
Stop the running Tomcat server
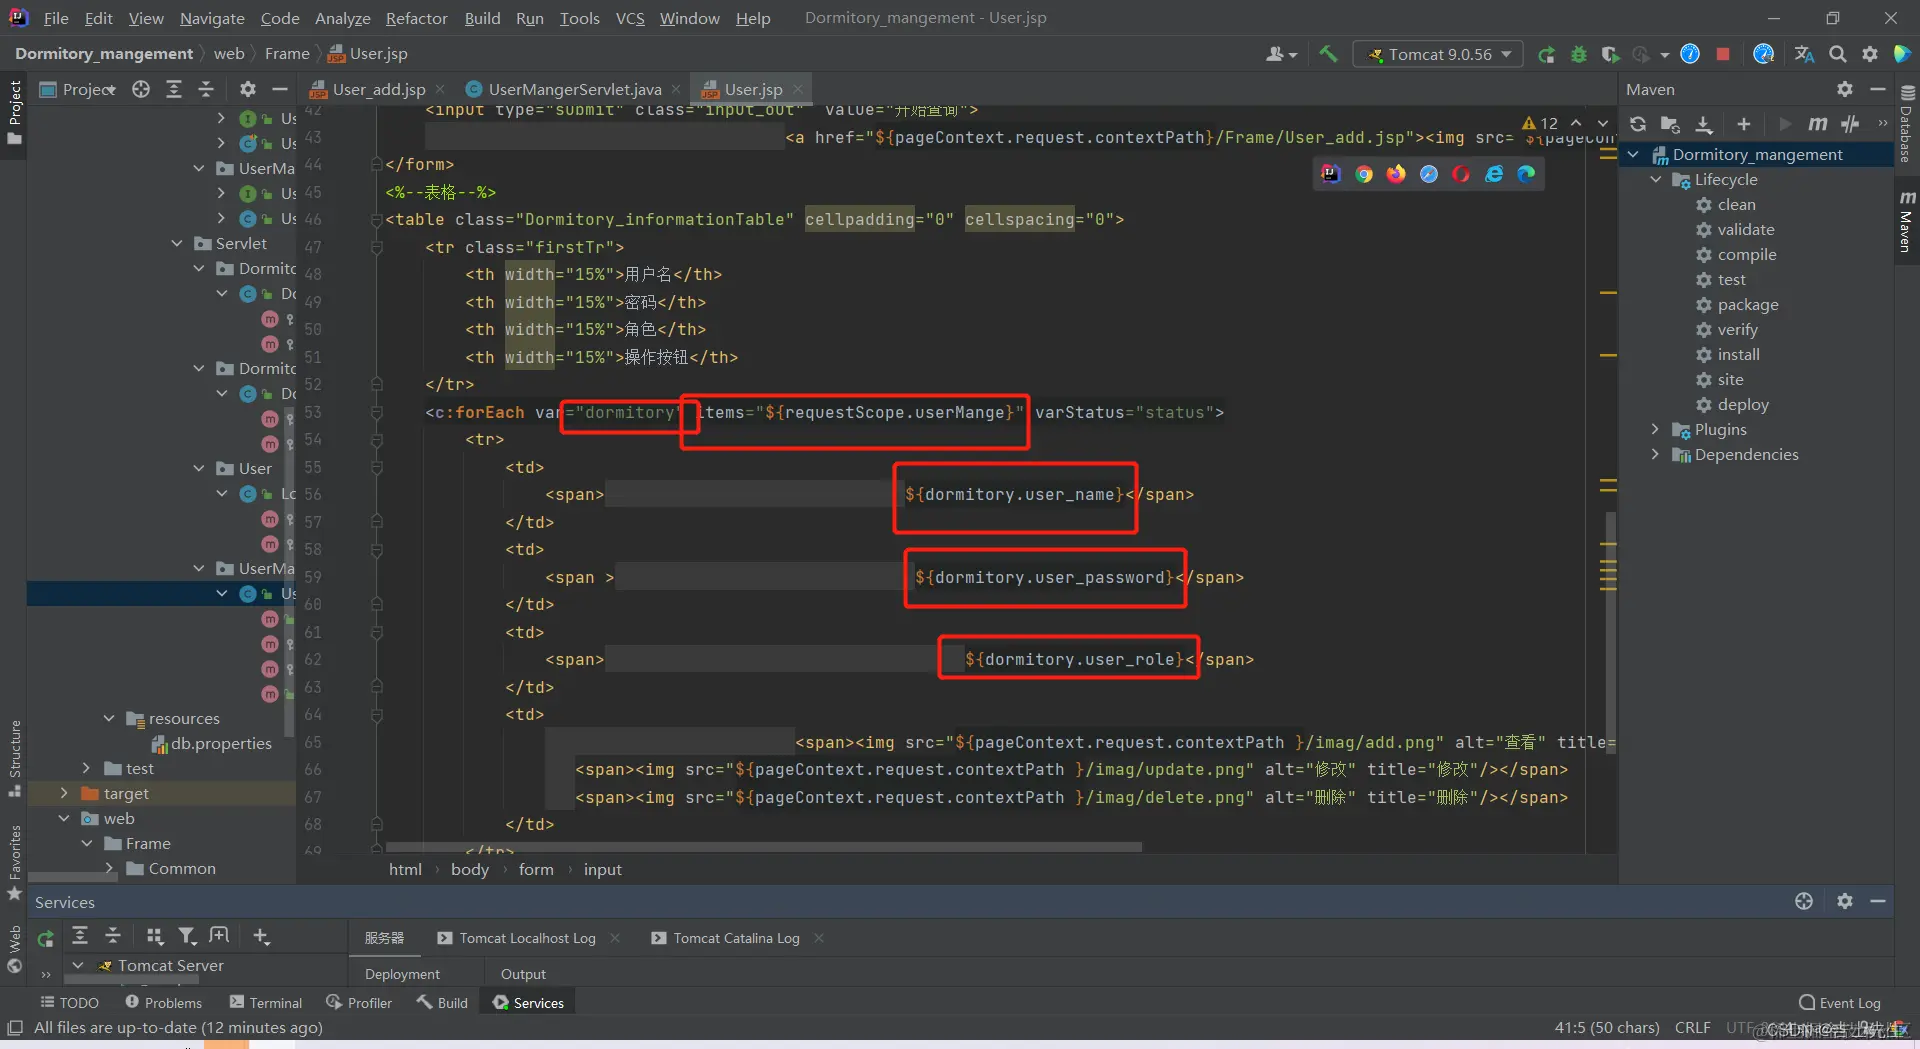click(x=1723, y=54)
